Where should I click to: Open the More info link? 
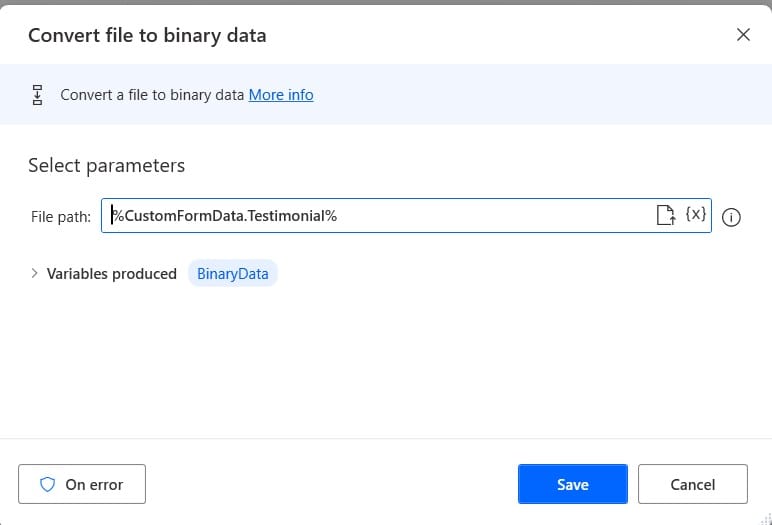[x=281, y=95]
